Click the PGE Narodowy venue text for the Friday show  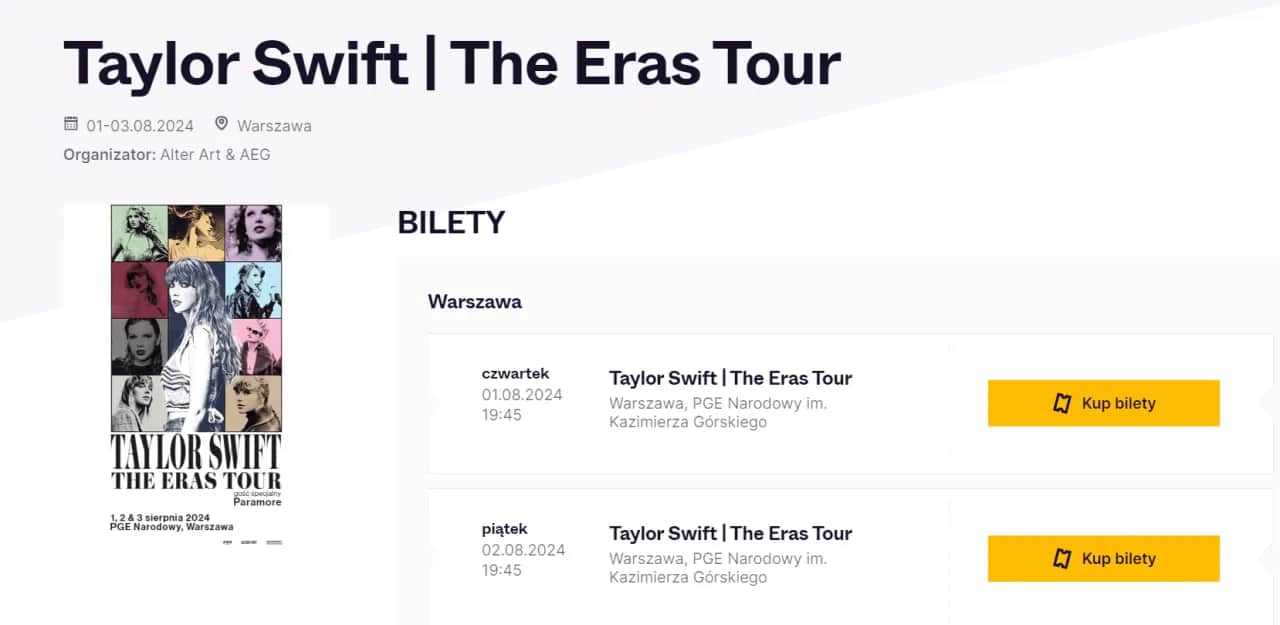tap(718, 567)
